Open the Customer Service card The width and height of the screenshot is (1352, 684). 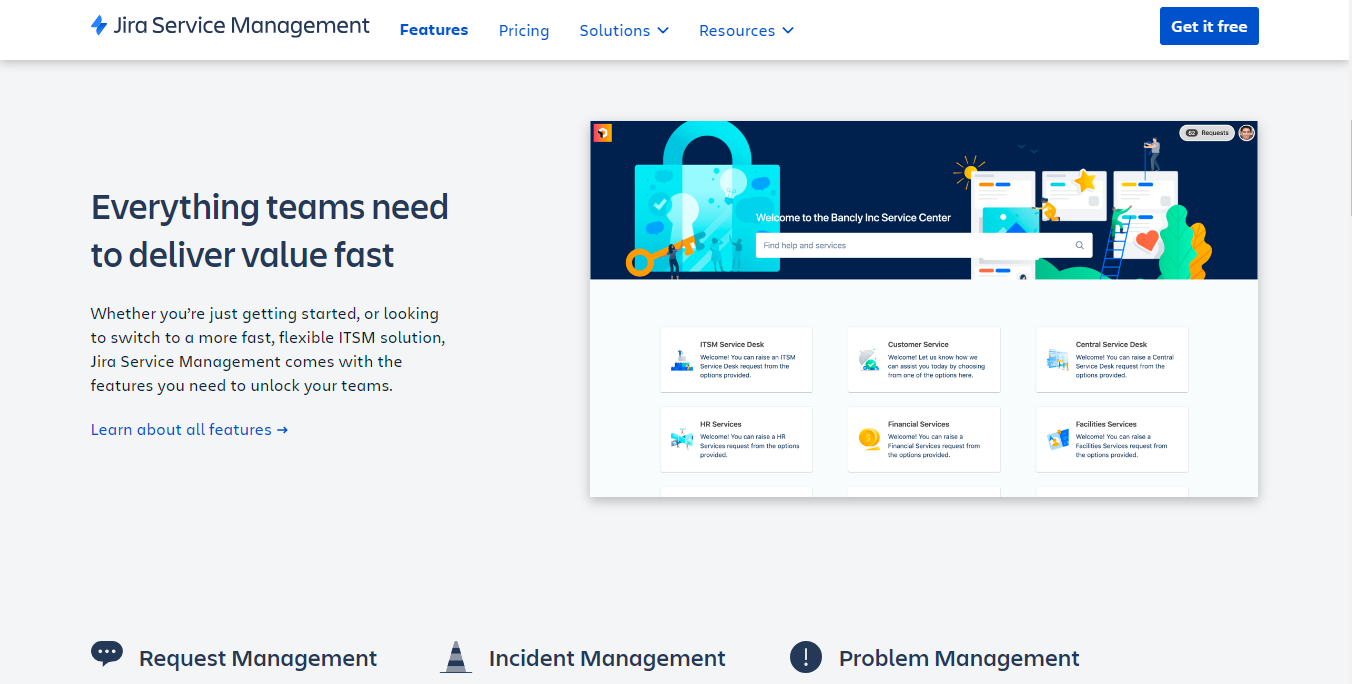pos(924,360)
